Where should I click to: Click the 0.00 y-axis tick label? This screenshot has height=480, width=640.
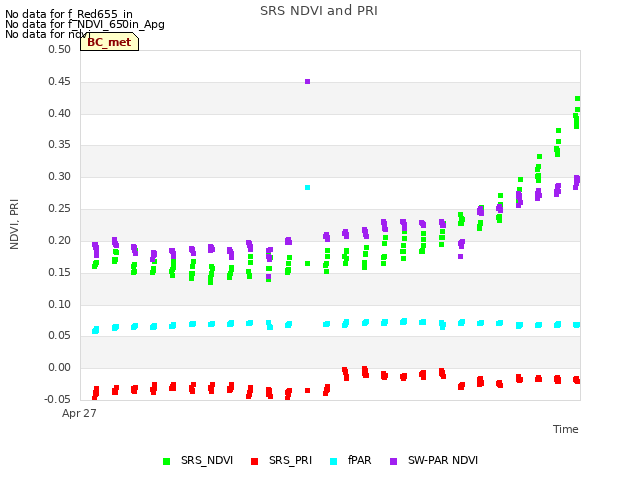tap(60, 368)
